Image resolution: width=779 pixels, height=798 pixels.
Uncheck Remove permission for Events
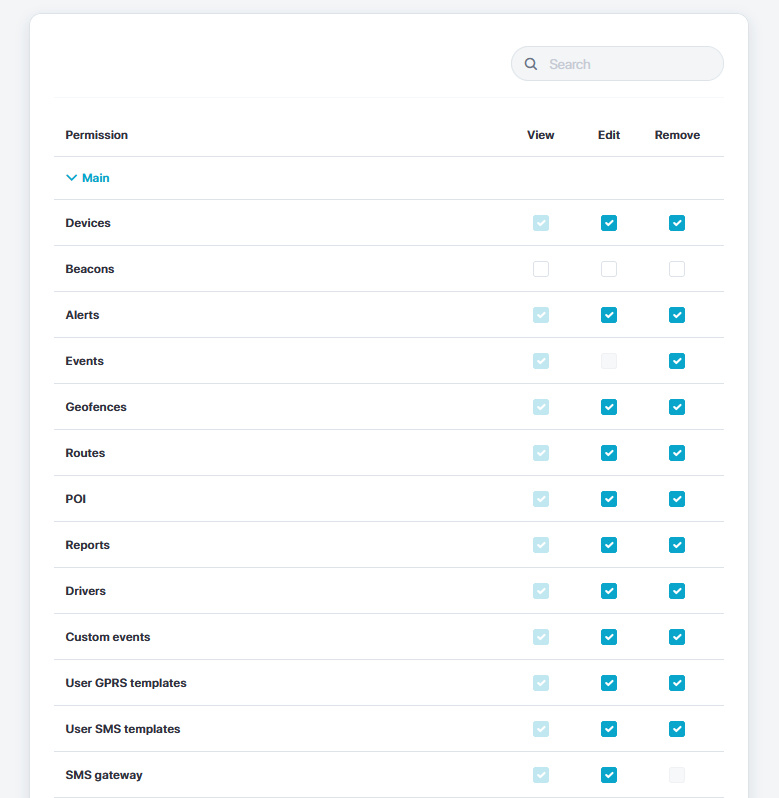pos(677,361)
